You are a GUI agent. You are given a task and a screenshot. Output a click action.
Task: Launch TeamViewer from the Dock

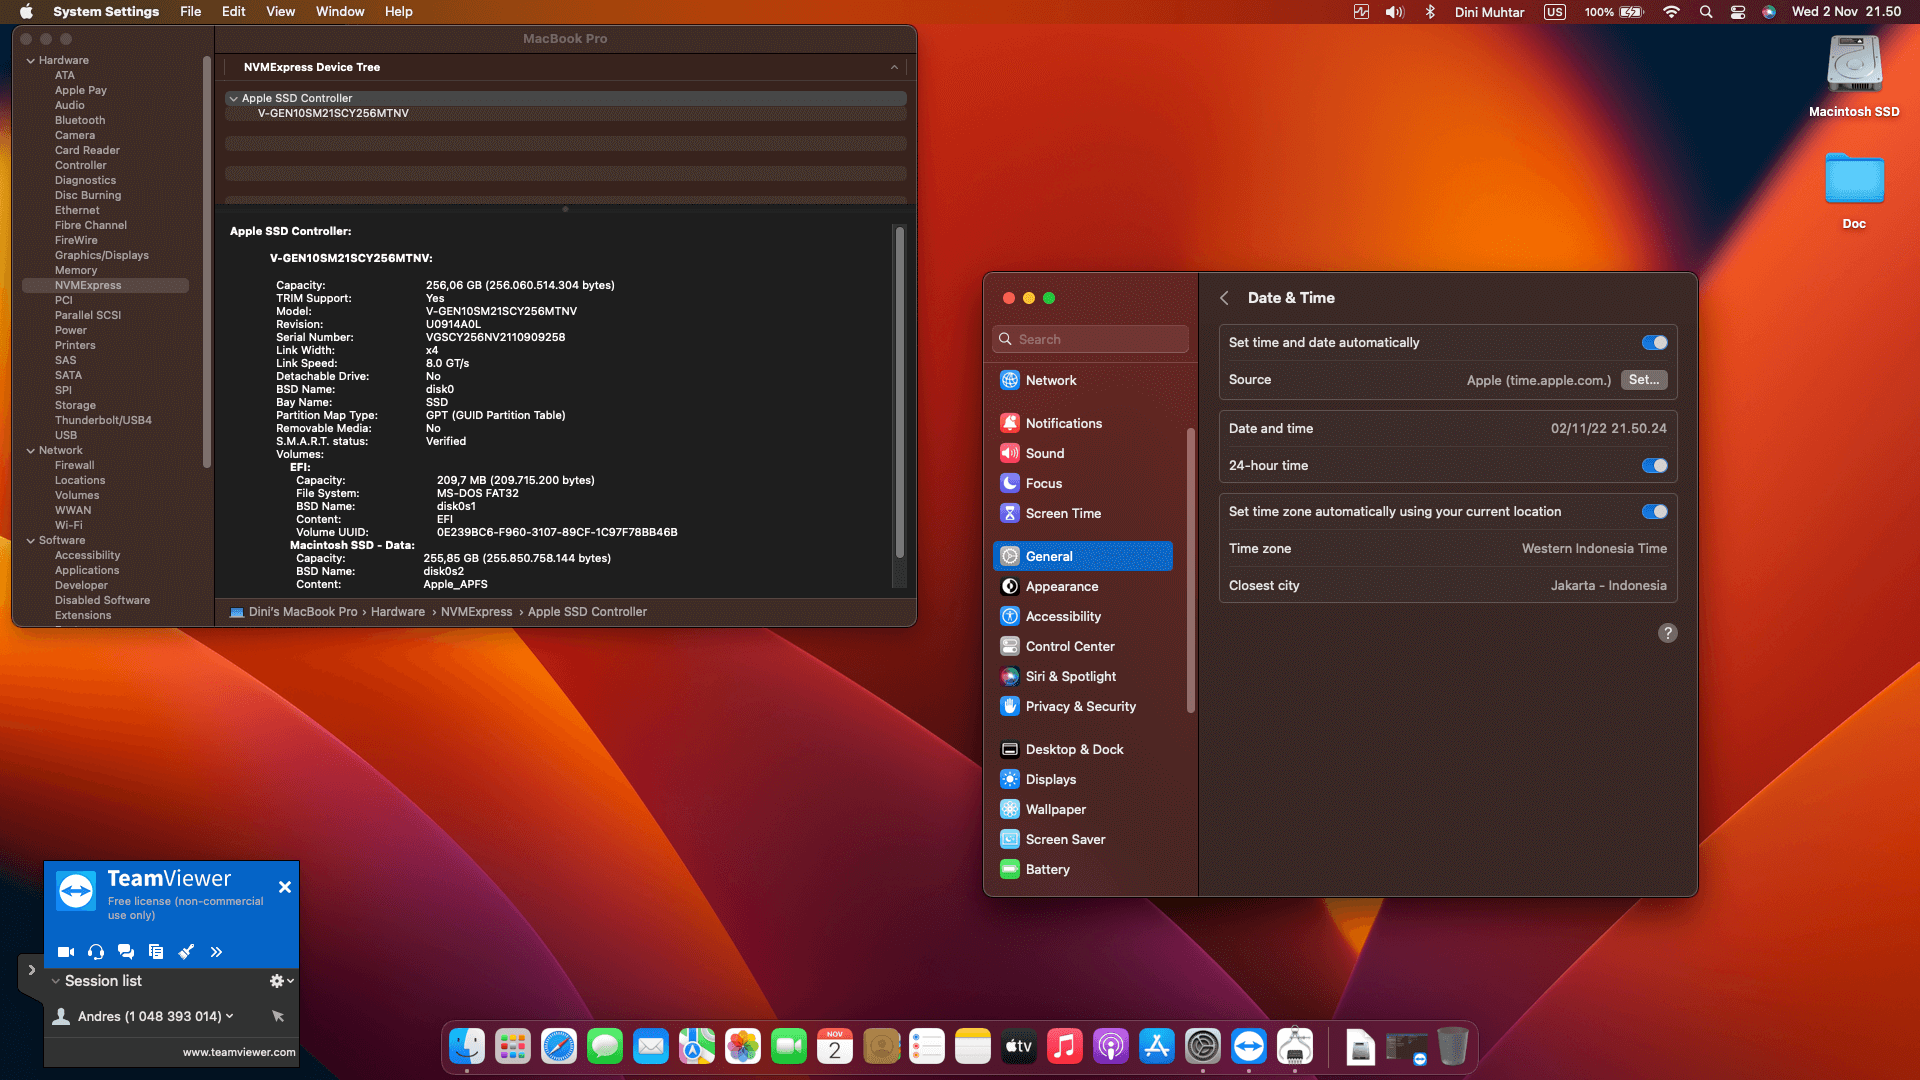point(1249,1046)
